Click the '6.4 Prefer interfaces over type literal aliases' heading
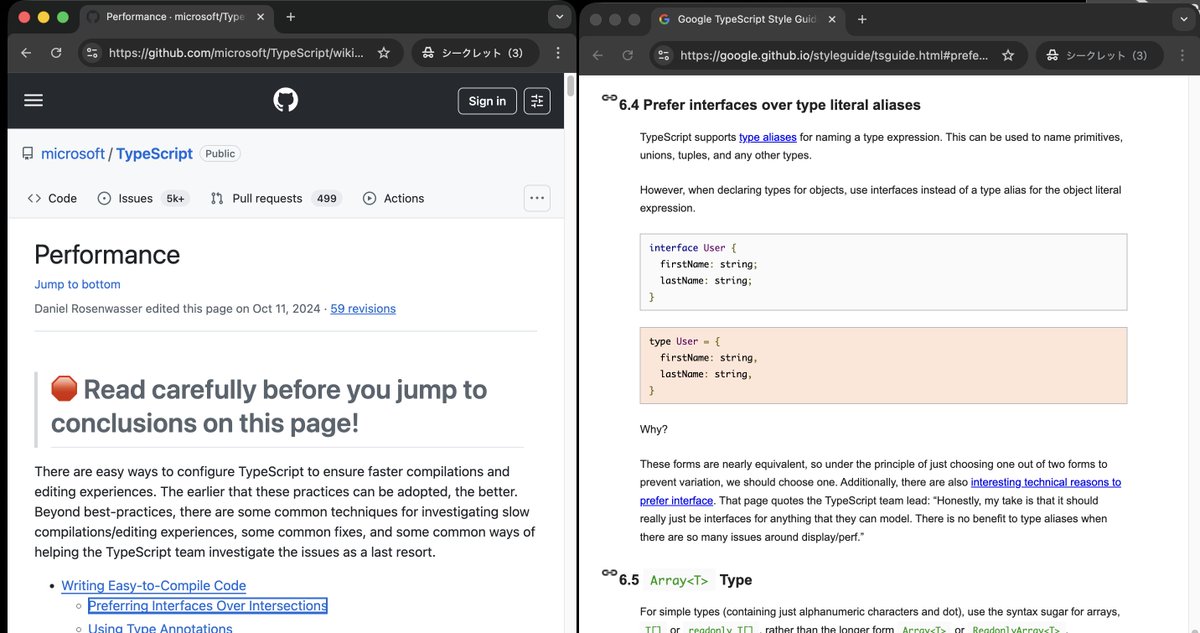Screen dimensions: 1200x633 (x=770, y=105)
